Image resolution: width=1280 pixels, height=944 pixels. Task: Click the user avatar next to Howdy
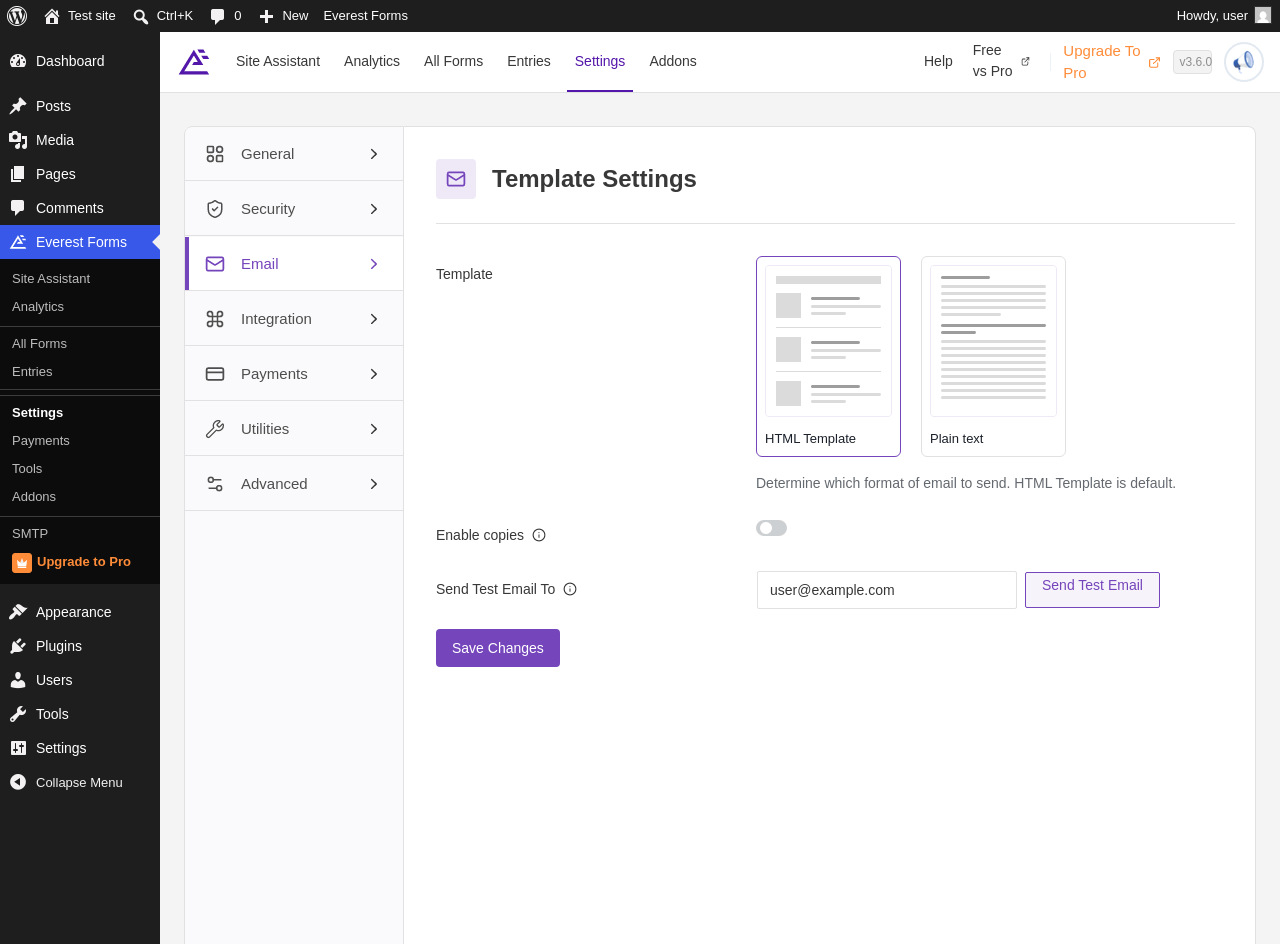click(x=1263, y=15)
